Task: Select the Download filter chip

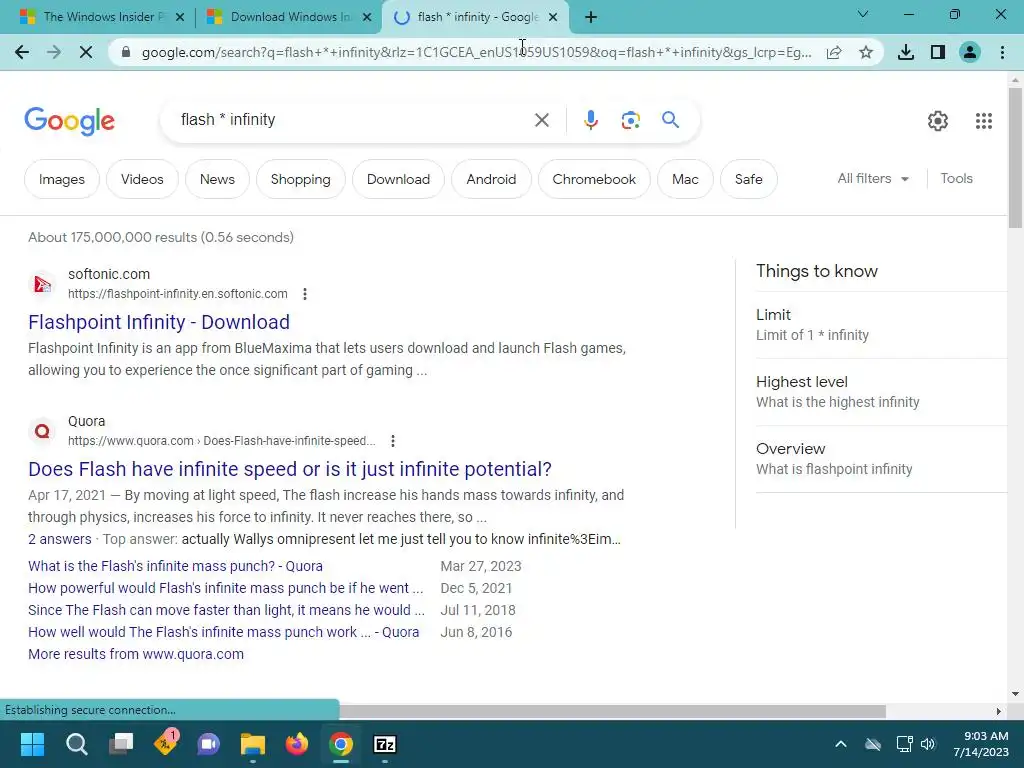Action: (x=398, y=179)
